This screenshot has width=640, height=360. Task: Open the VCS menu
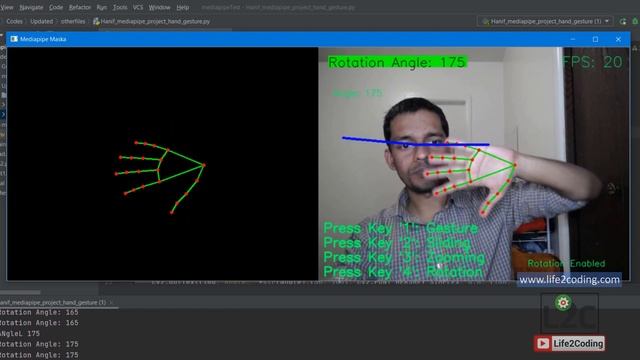tap(138, 7)
